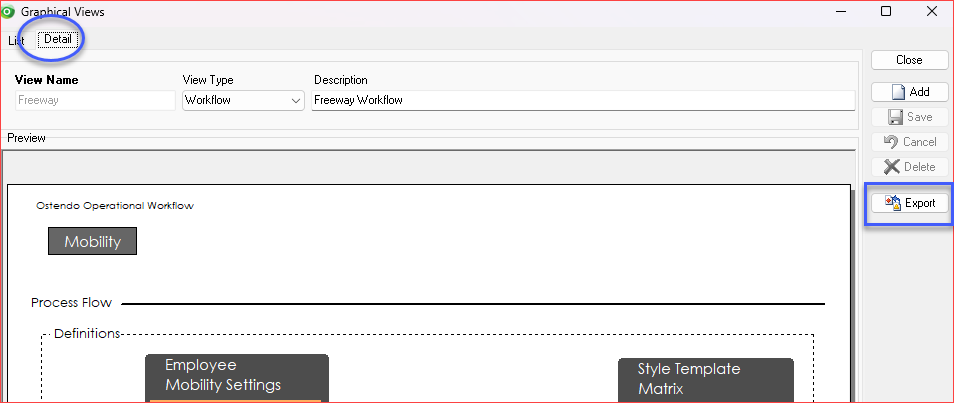Click the Process Flow section label
This screenshot has height=403, width=954.
point(71,303)
